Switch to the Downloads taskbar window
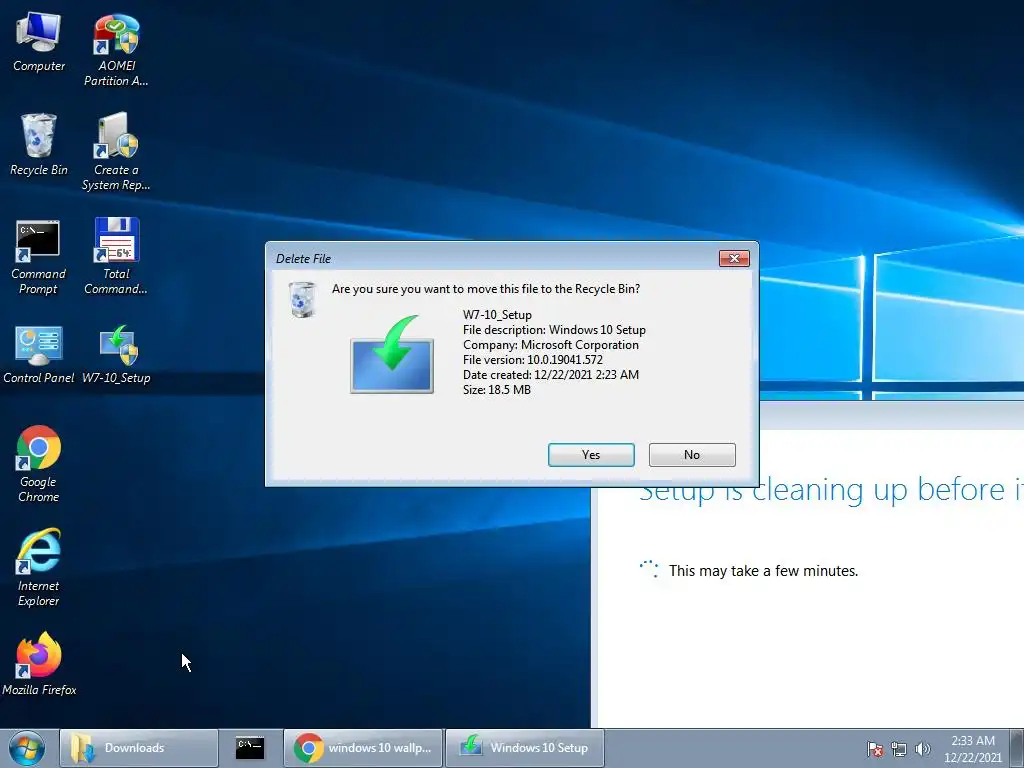This screenshot has height=768, width=1024. click(138, 748)
